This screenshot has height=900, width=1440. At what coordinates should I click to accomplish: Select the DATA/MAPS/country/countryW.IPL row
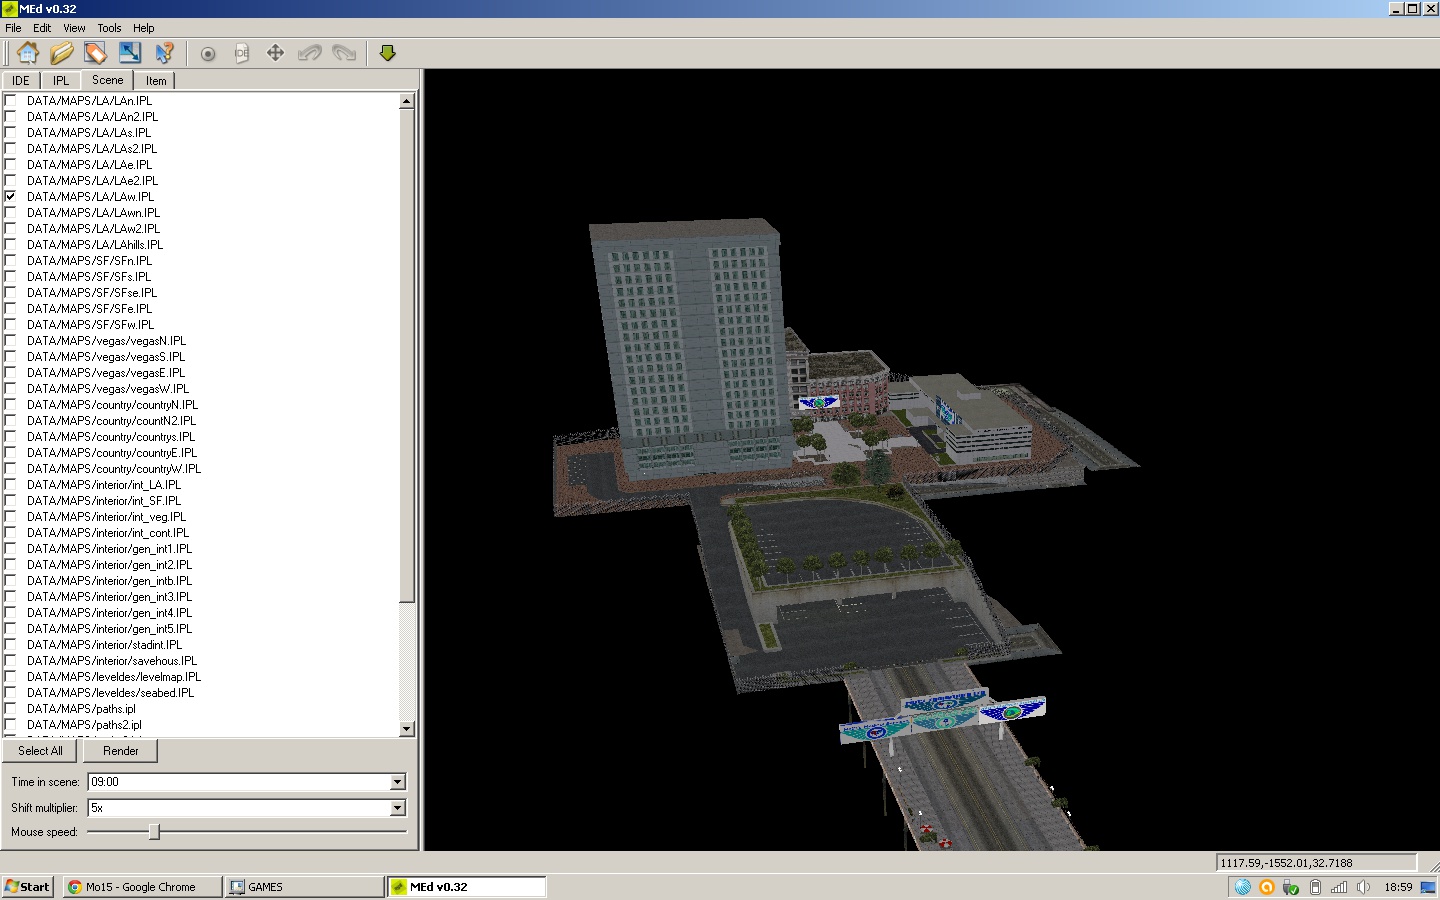coord(114,469)
